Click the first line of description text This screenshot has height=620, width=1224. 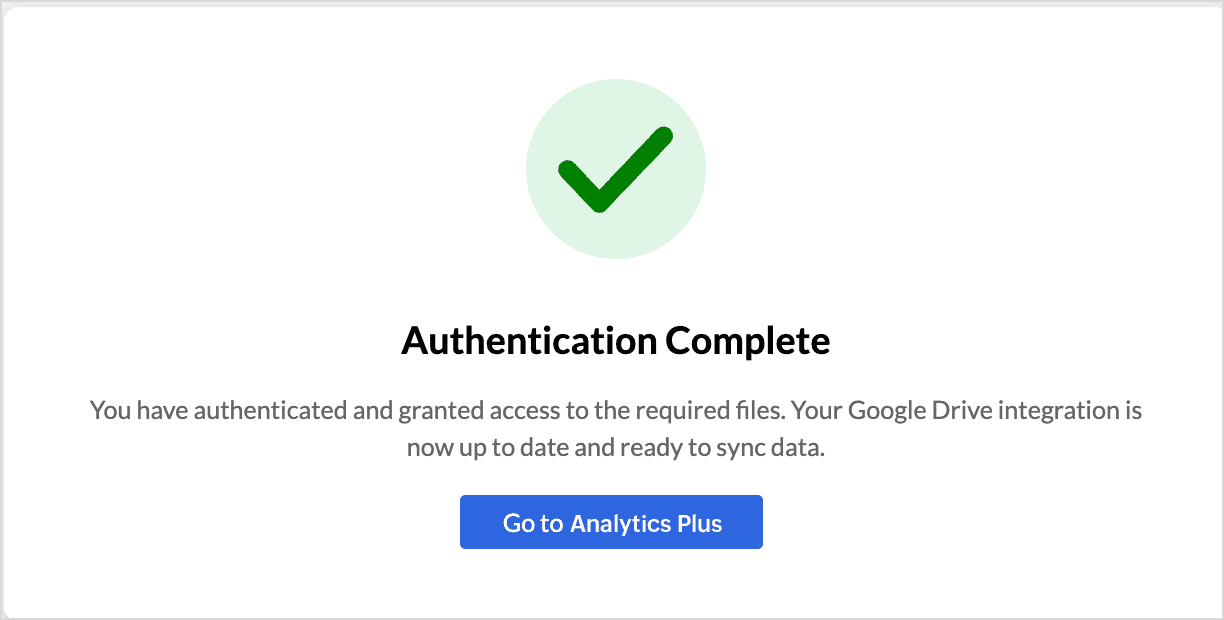615,410
